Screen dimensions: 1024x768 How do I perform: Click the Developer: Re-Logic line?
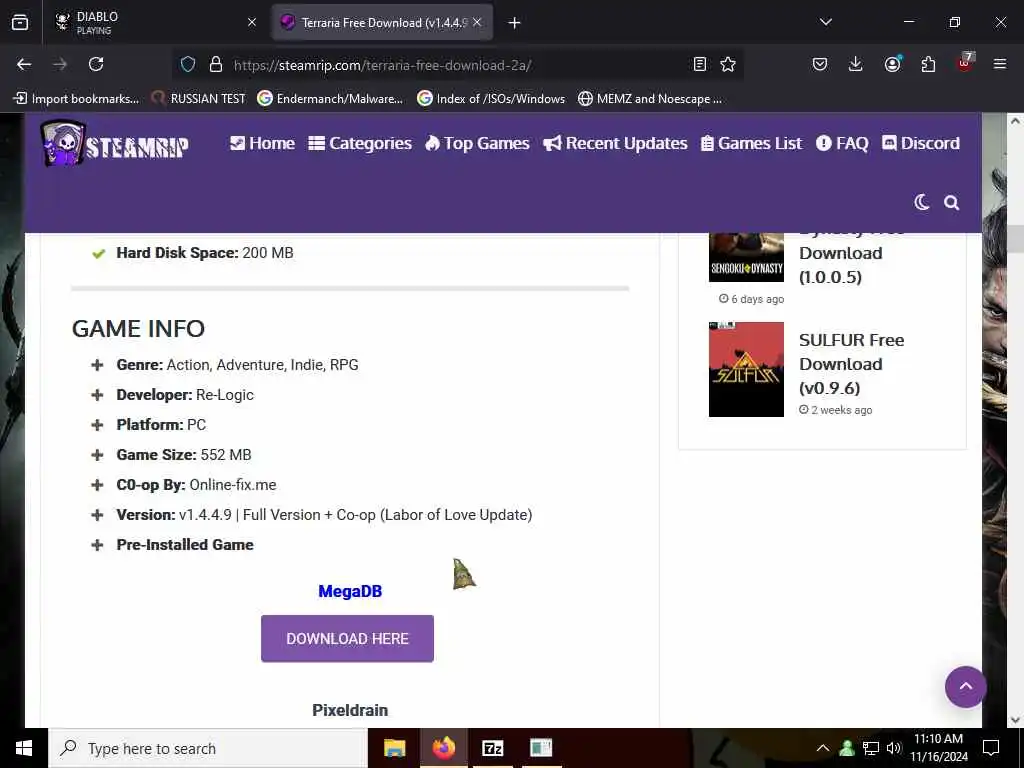click(185, 394)
